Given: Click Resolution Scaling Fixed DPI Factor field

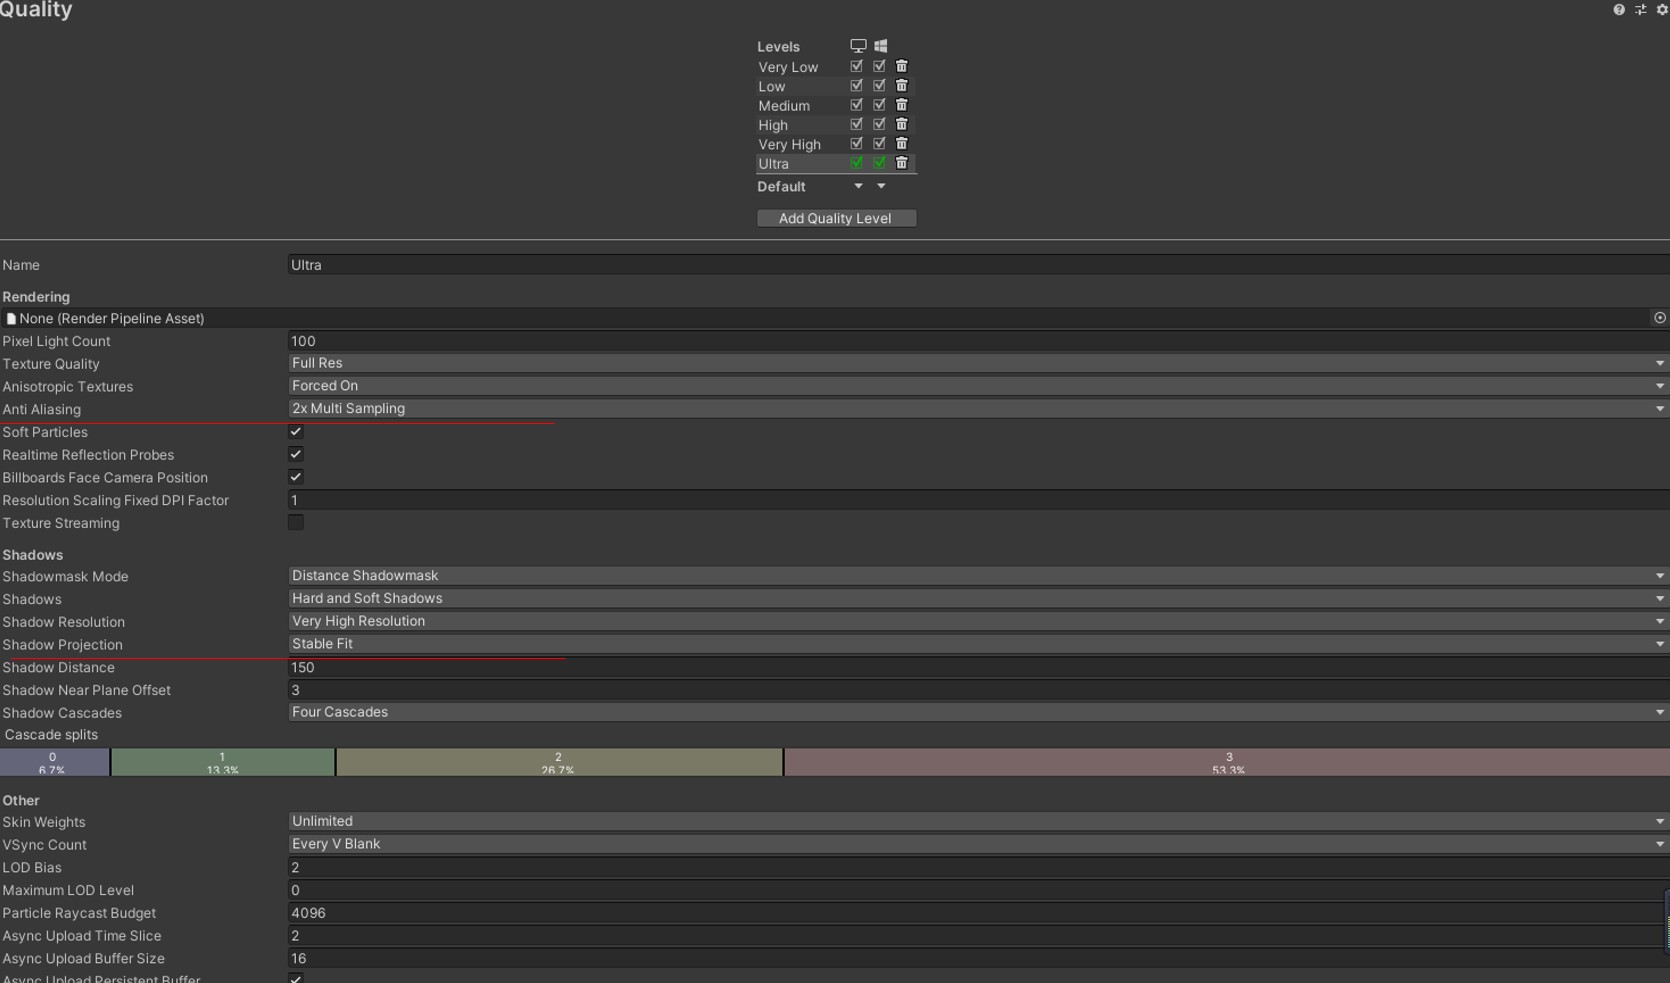Looking at the screenshot, I should [978, 500].
